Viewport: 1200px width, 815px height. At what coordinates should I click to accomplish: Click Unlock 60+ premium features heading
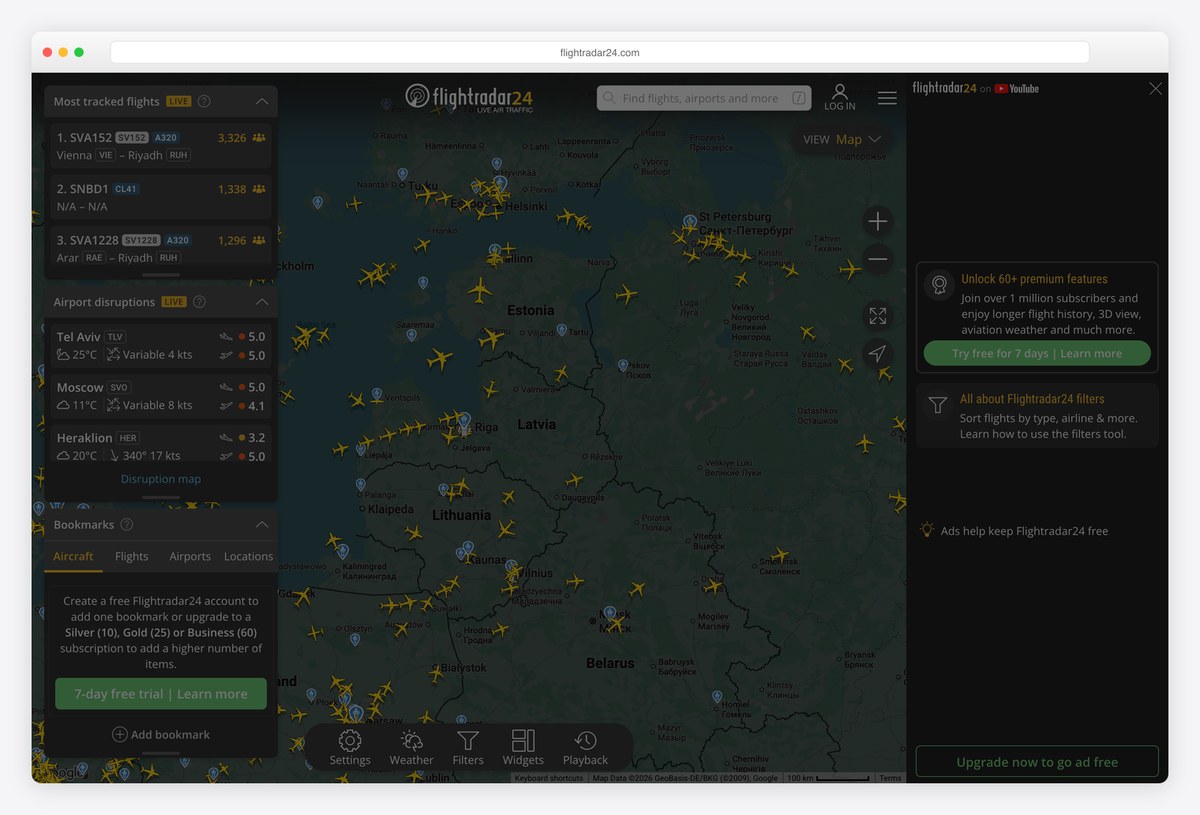click(x=1034, y=279)
